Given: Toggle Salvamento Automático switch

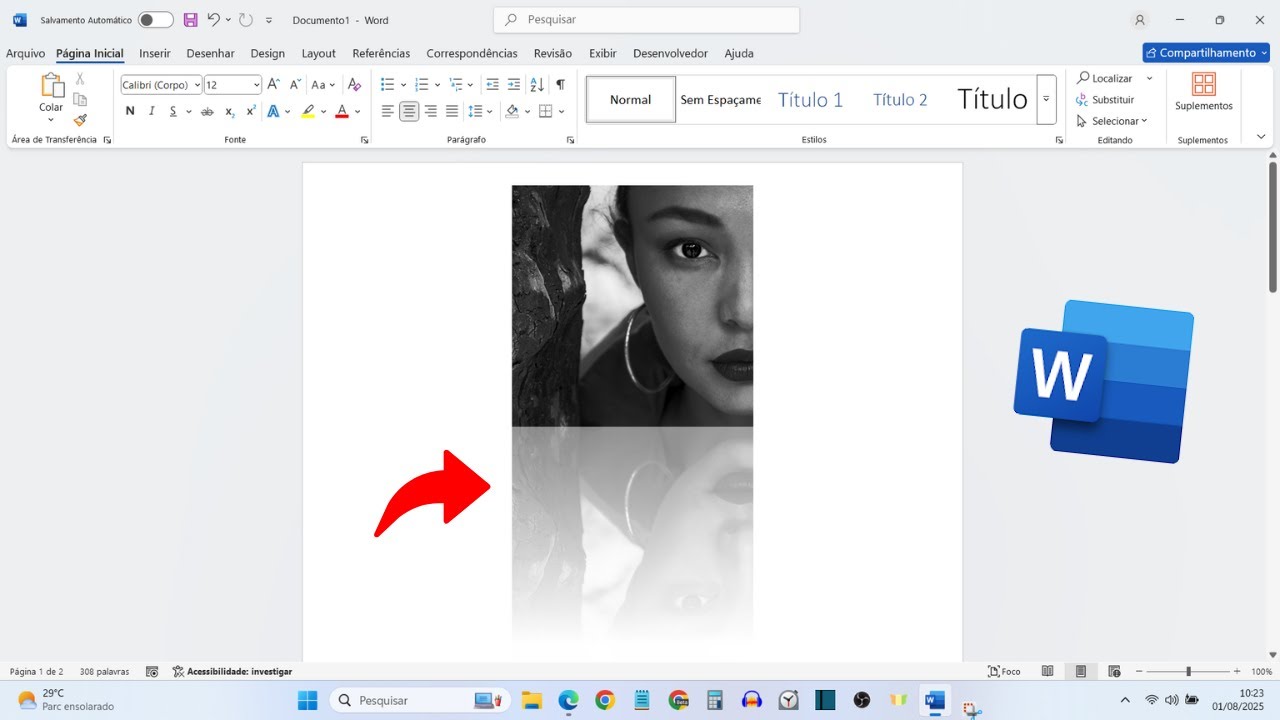Looking at the screenshot, I should pyautogui.click(x=155, y=20).
